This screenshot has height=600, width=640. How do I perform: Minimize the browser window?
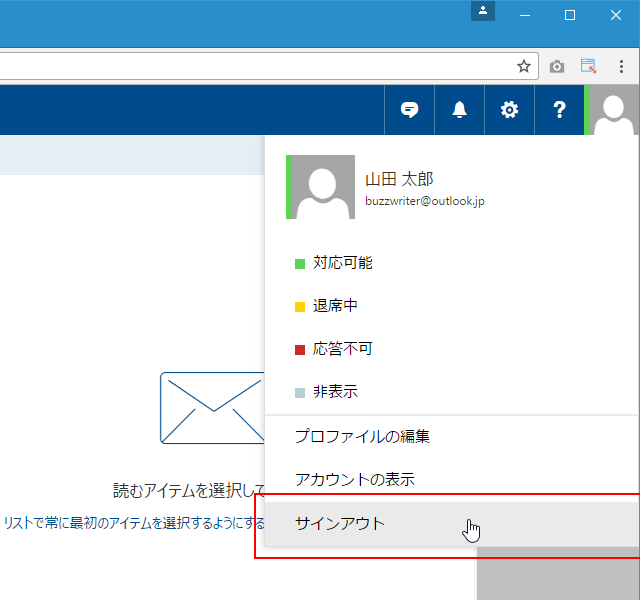(x=525, y=16)
